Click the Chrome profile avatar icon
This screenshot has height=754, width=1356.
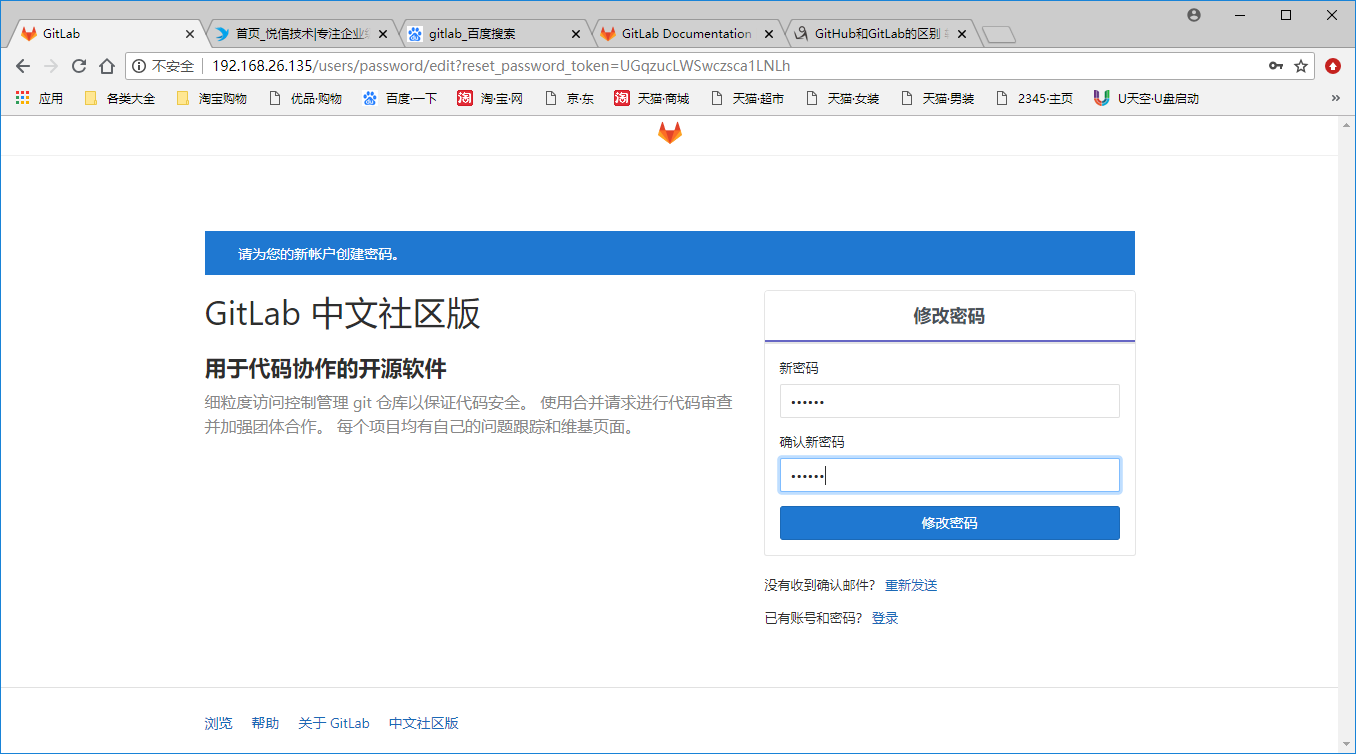pyautogui.click(x=1194, y=15)
